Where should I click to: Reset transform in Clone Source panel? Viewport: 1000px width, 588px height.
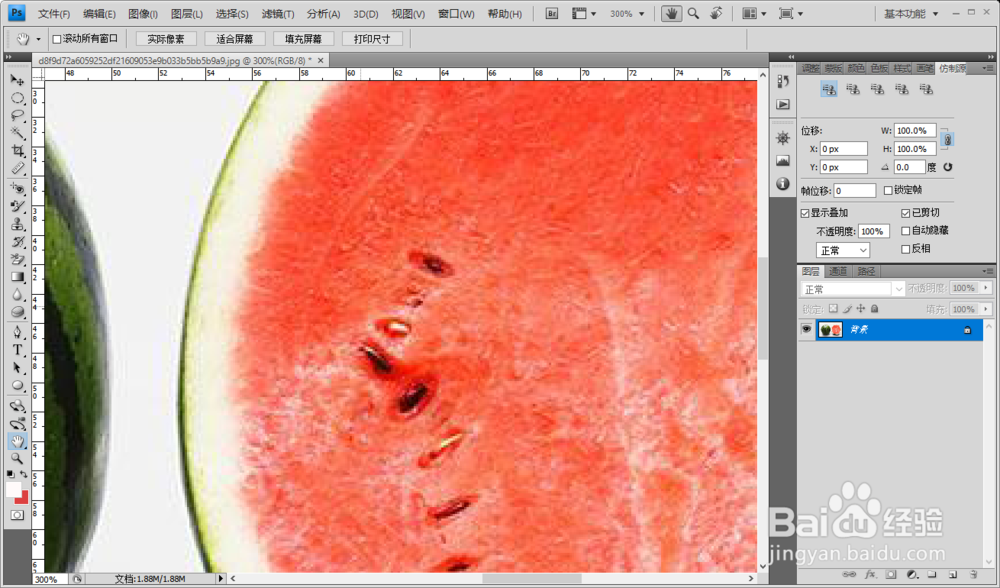click(x=948, y=167)
